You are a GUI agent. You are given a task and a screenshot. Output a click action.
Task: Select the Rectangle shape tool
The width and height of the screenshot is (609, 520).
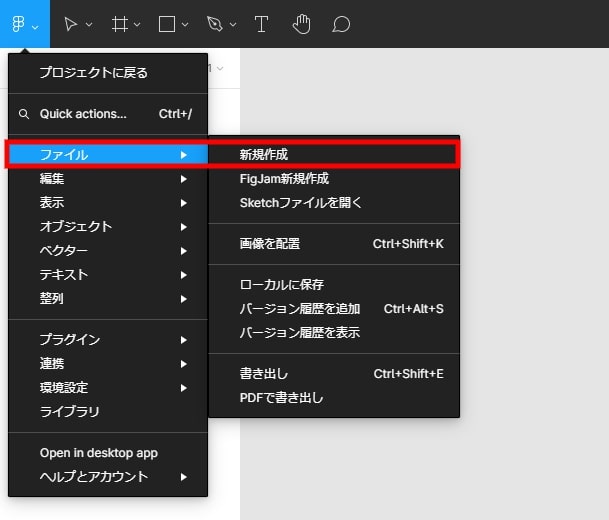[x=167, y=24]
